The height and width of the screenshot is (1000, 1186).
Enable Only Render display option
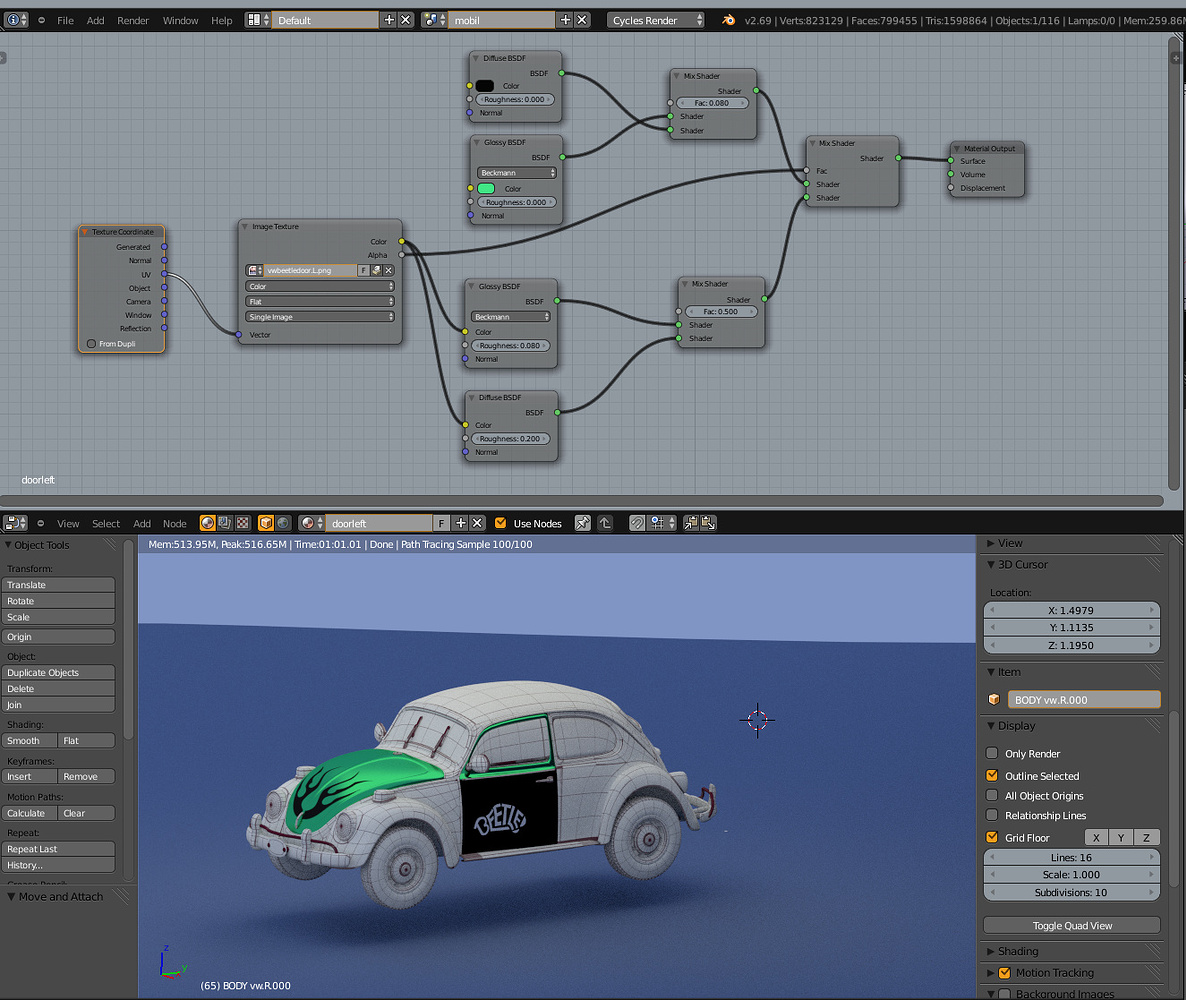(x=992, y=753)
